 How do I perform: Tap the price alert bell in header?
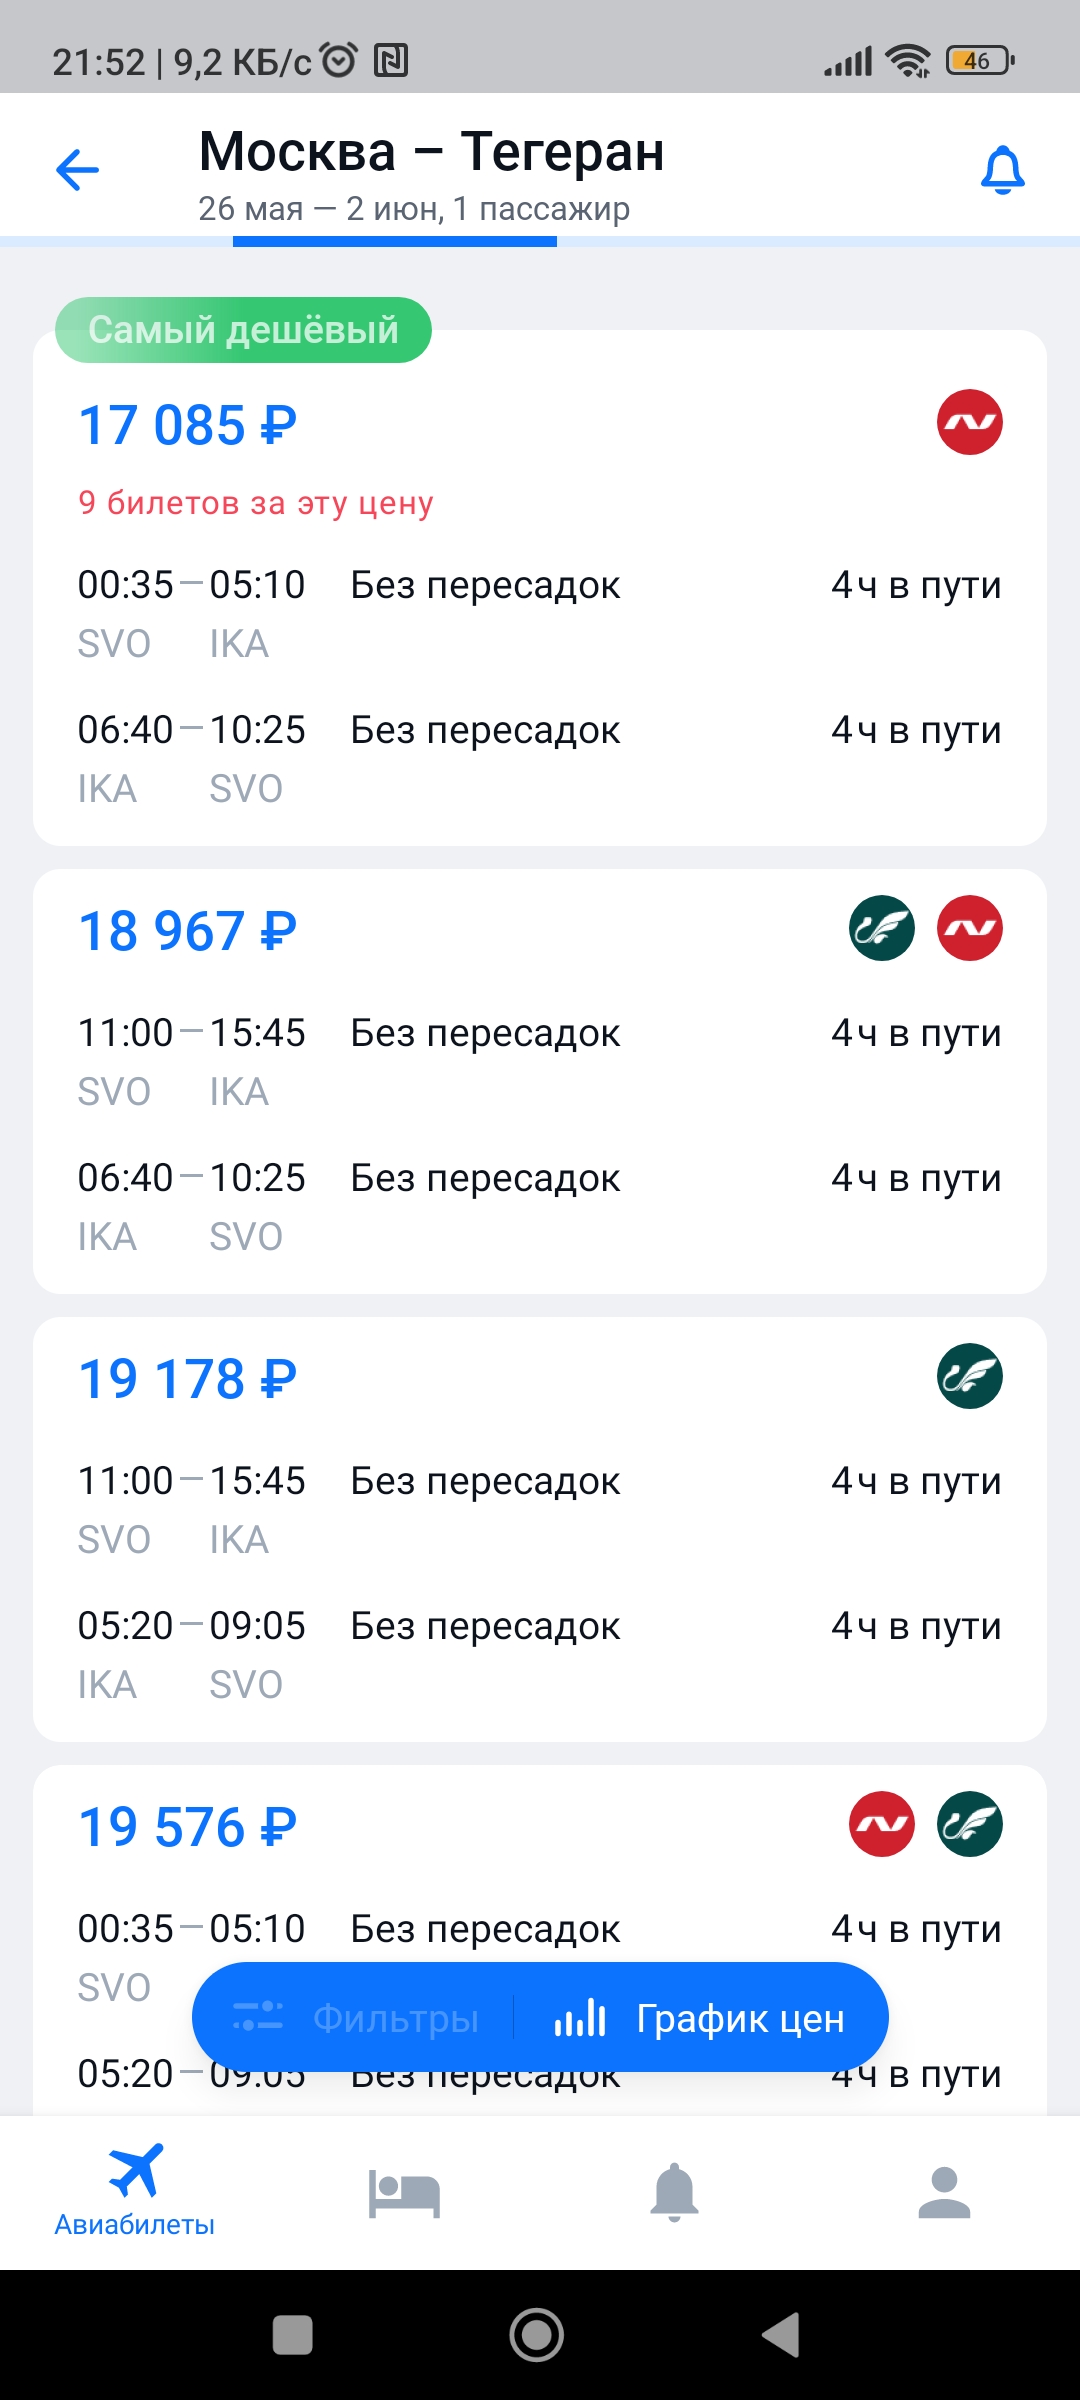coord(1003,169)
